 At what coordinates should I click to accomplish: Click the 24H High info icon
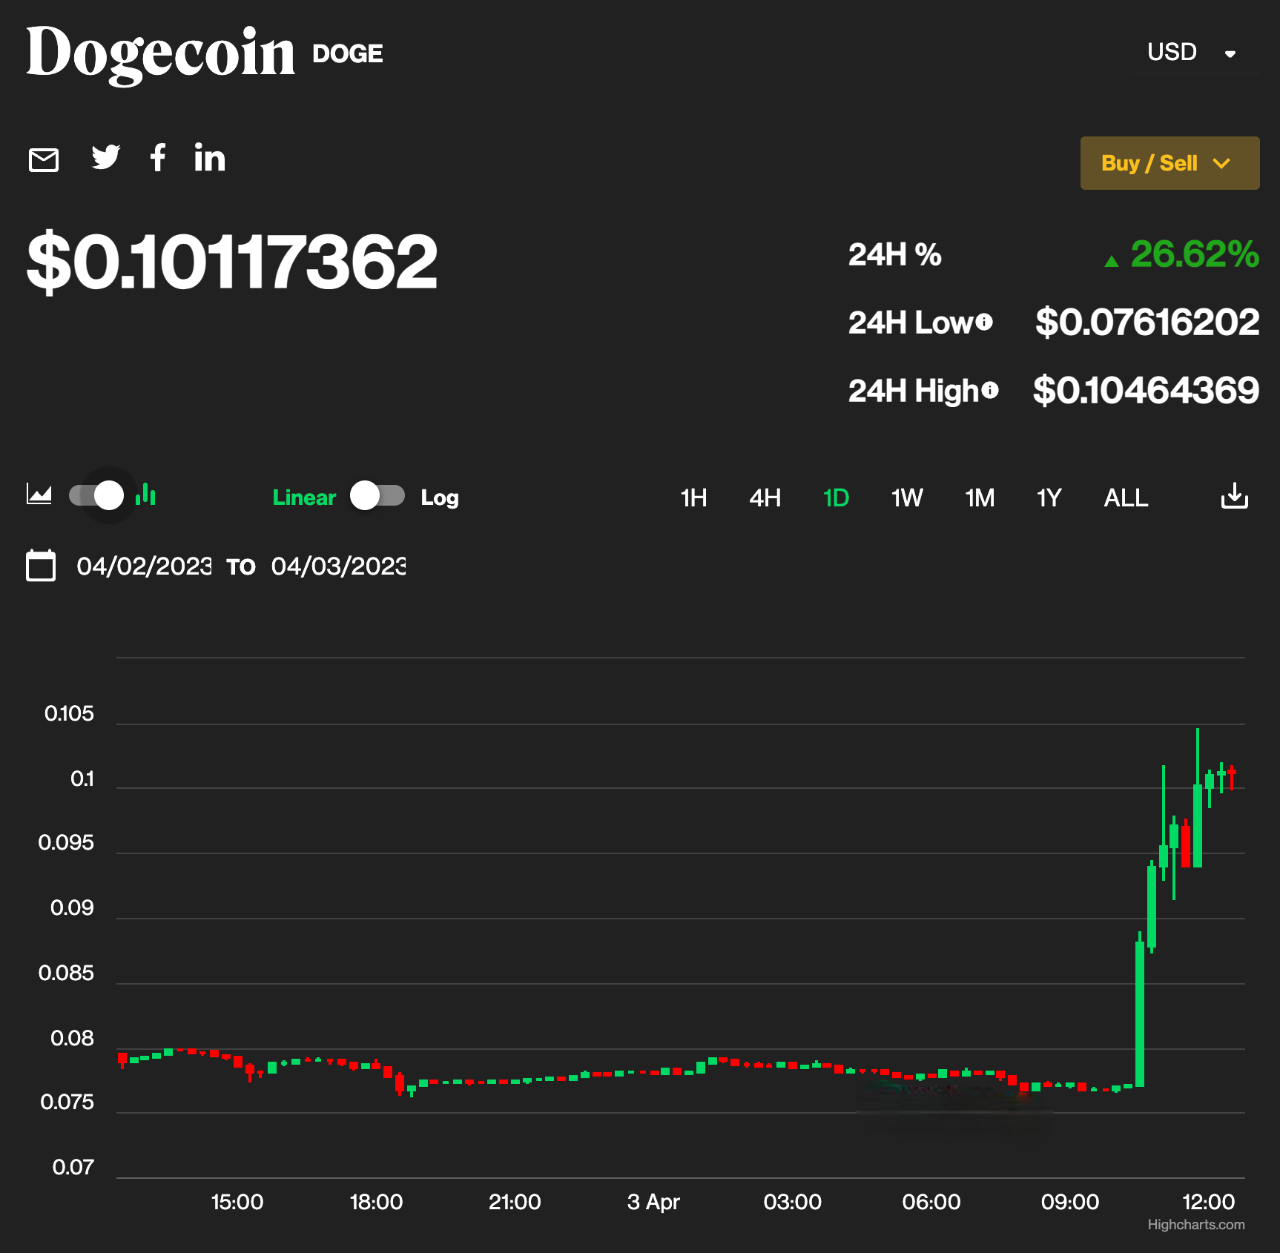[x=990, y=389]
